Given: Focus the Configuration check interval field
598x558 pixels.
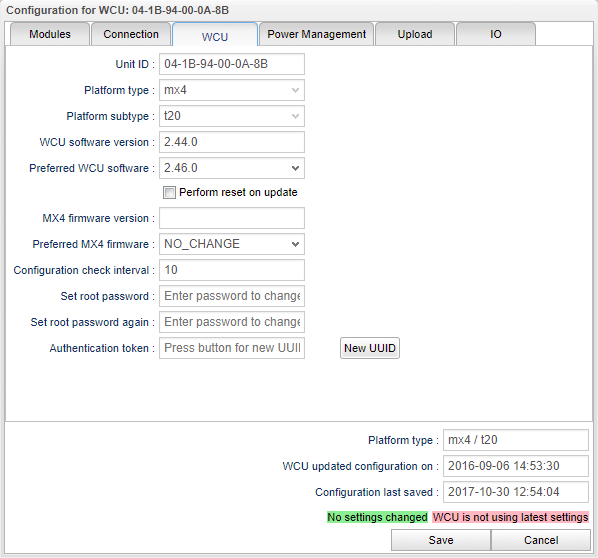Looking at the screenshot, I should [x=232, y=270].
